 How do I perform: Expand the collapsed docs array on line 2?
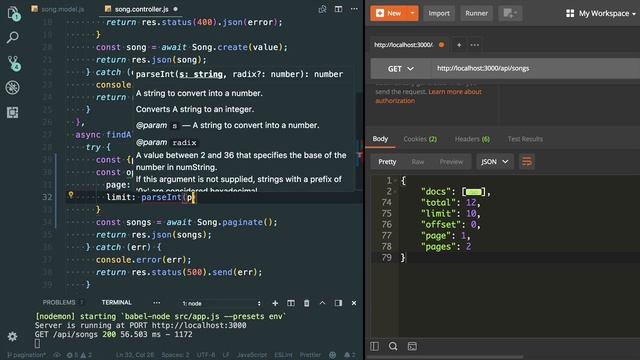[x=473, y=191]
